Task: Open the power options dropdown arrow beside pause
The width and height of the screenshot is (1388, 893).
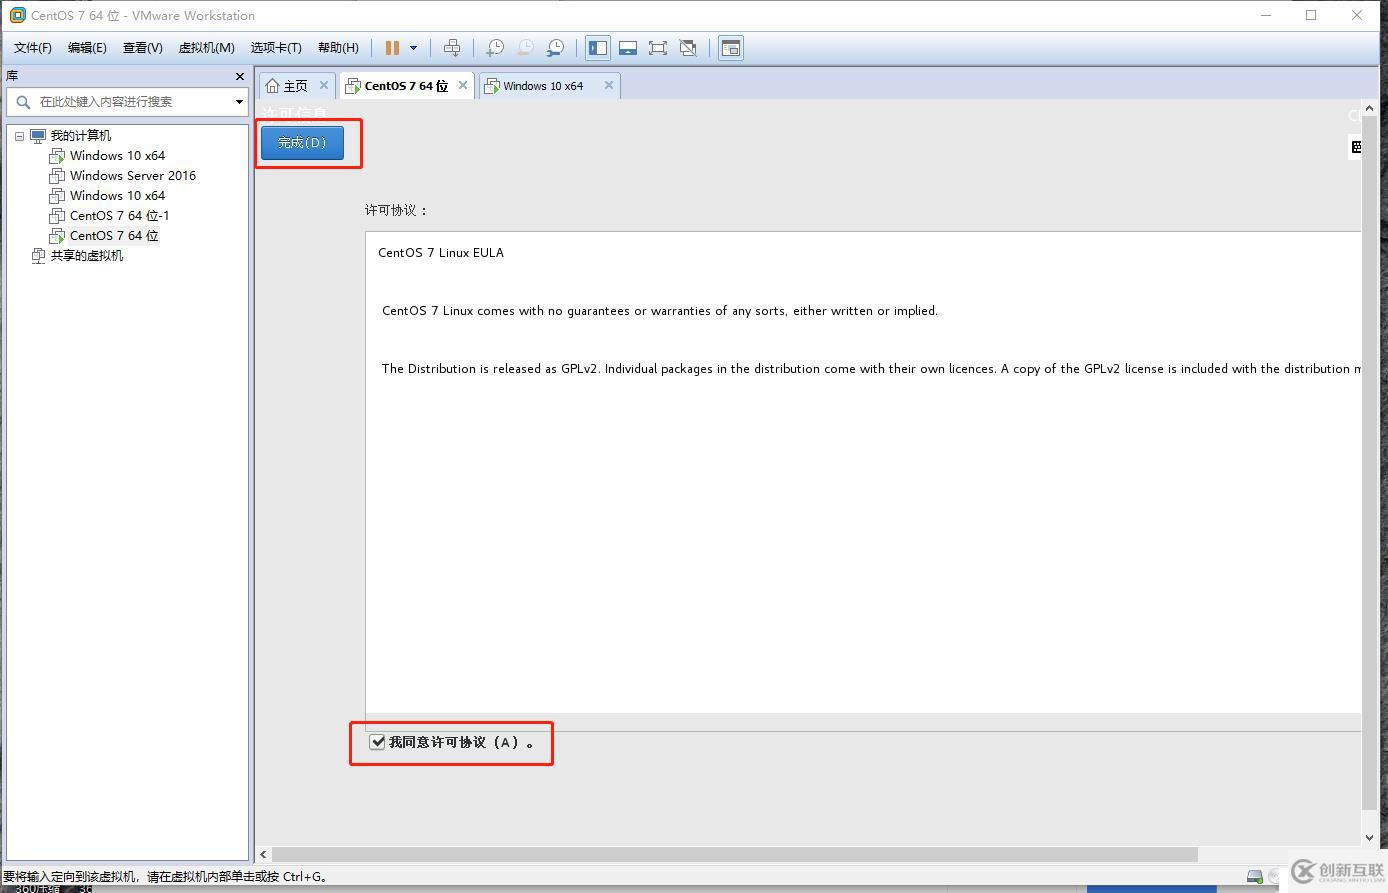Action: (413, 48)
